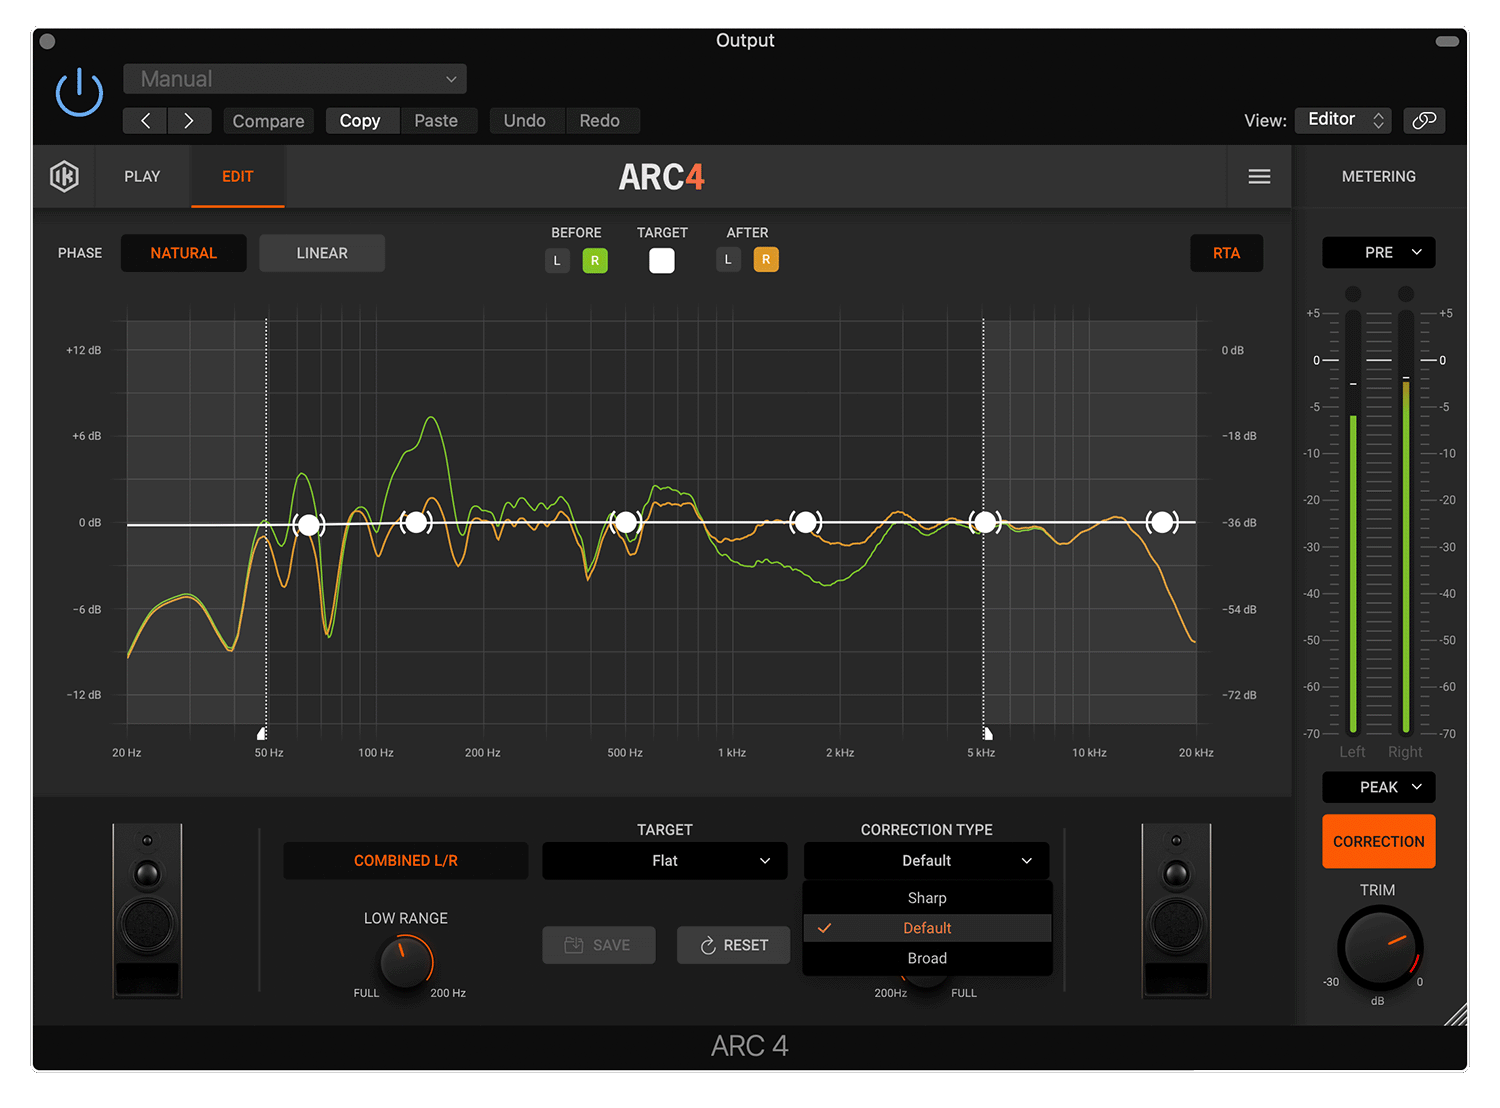Click the left speaker icon
Screen dimensions: 1500x1108
tap(146, 910)
